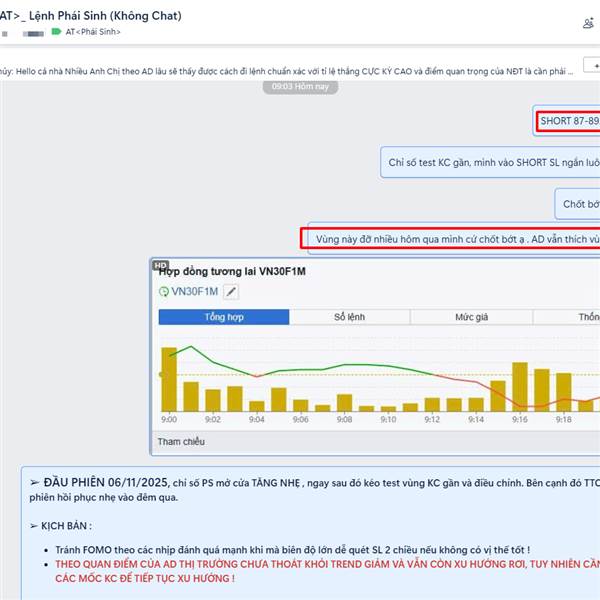Click the ĐẦU PHIÊN 06/11/2025 message
This screenshot has width=600, height=600.
(x=311, y=533)
